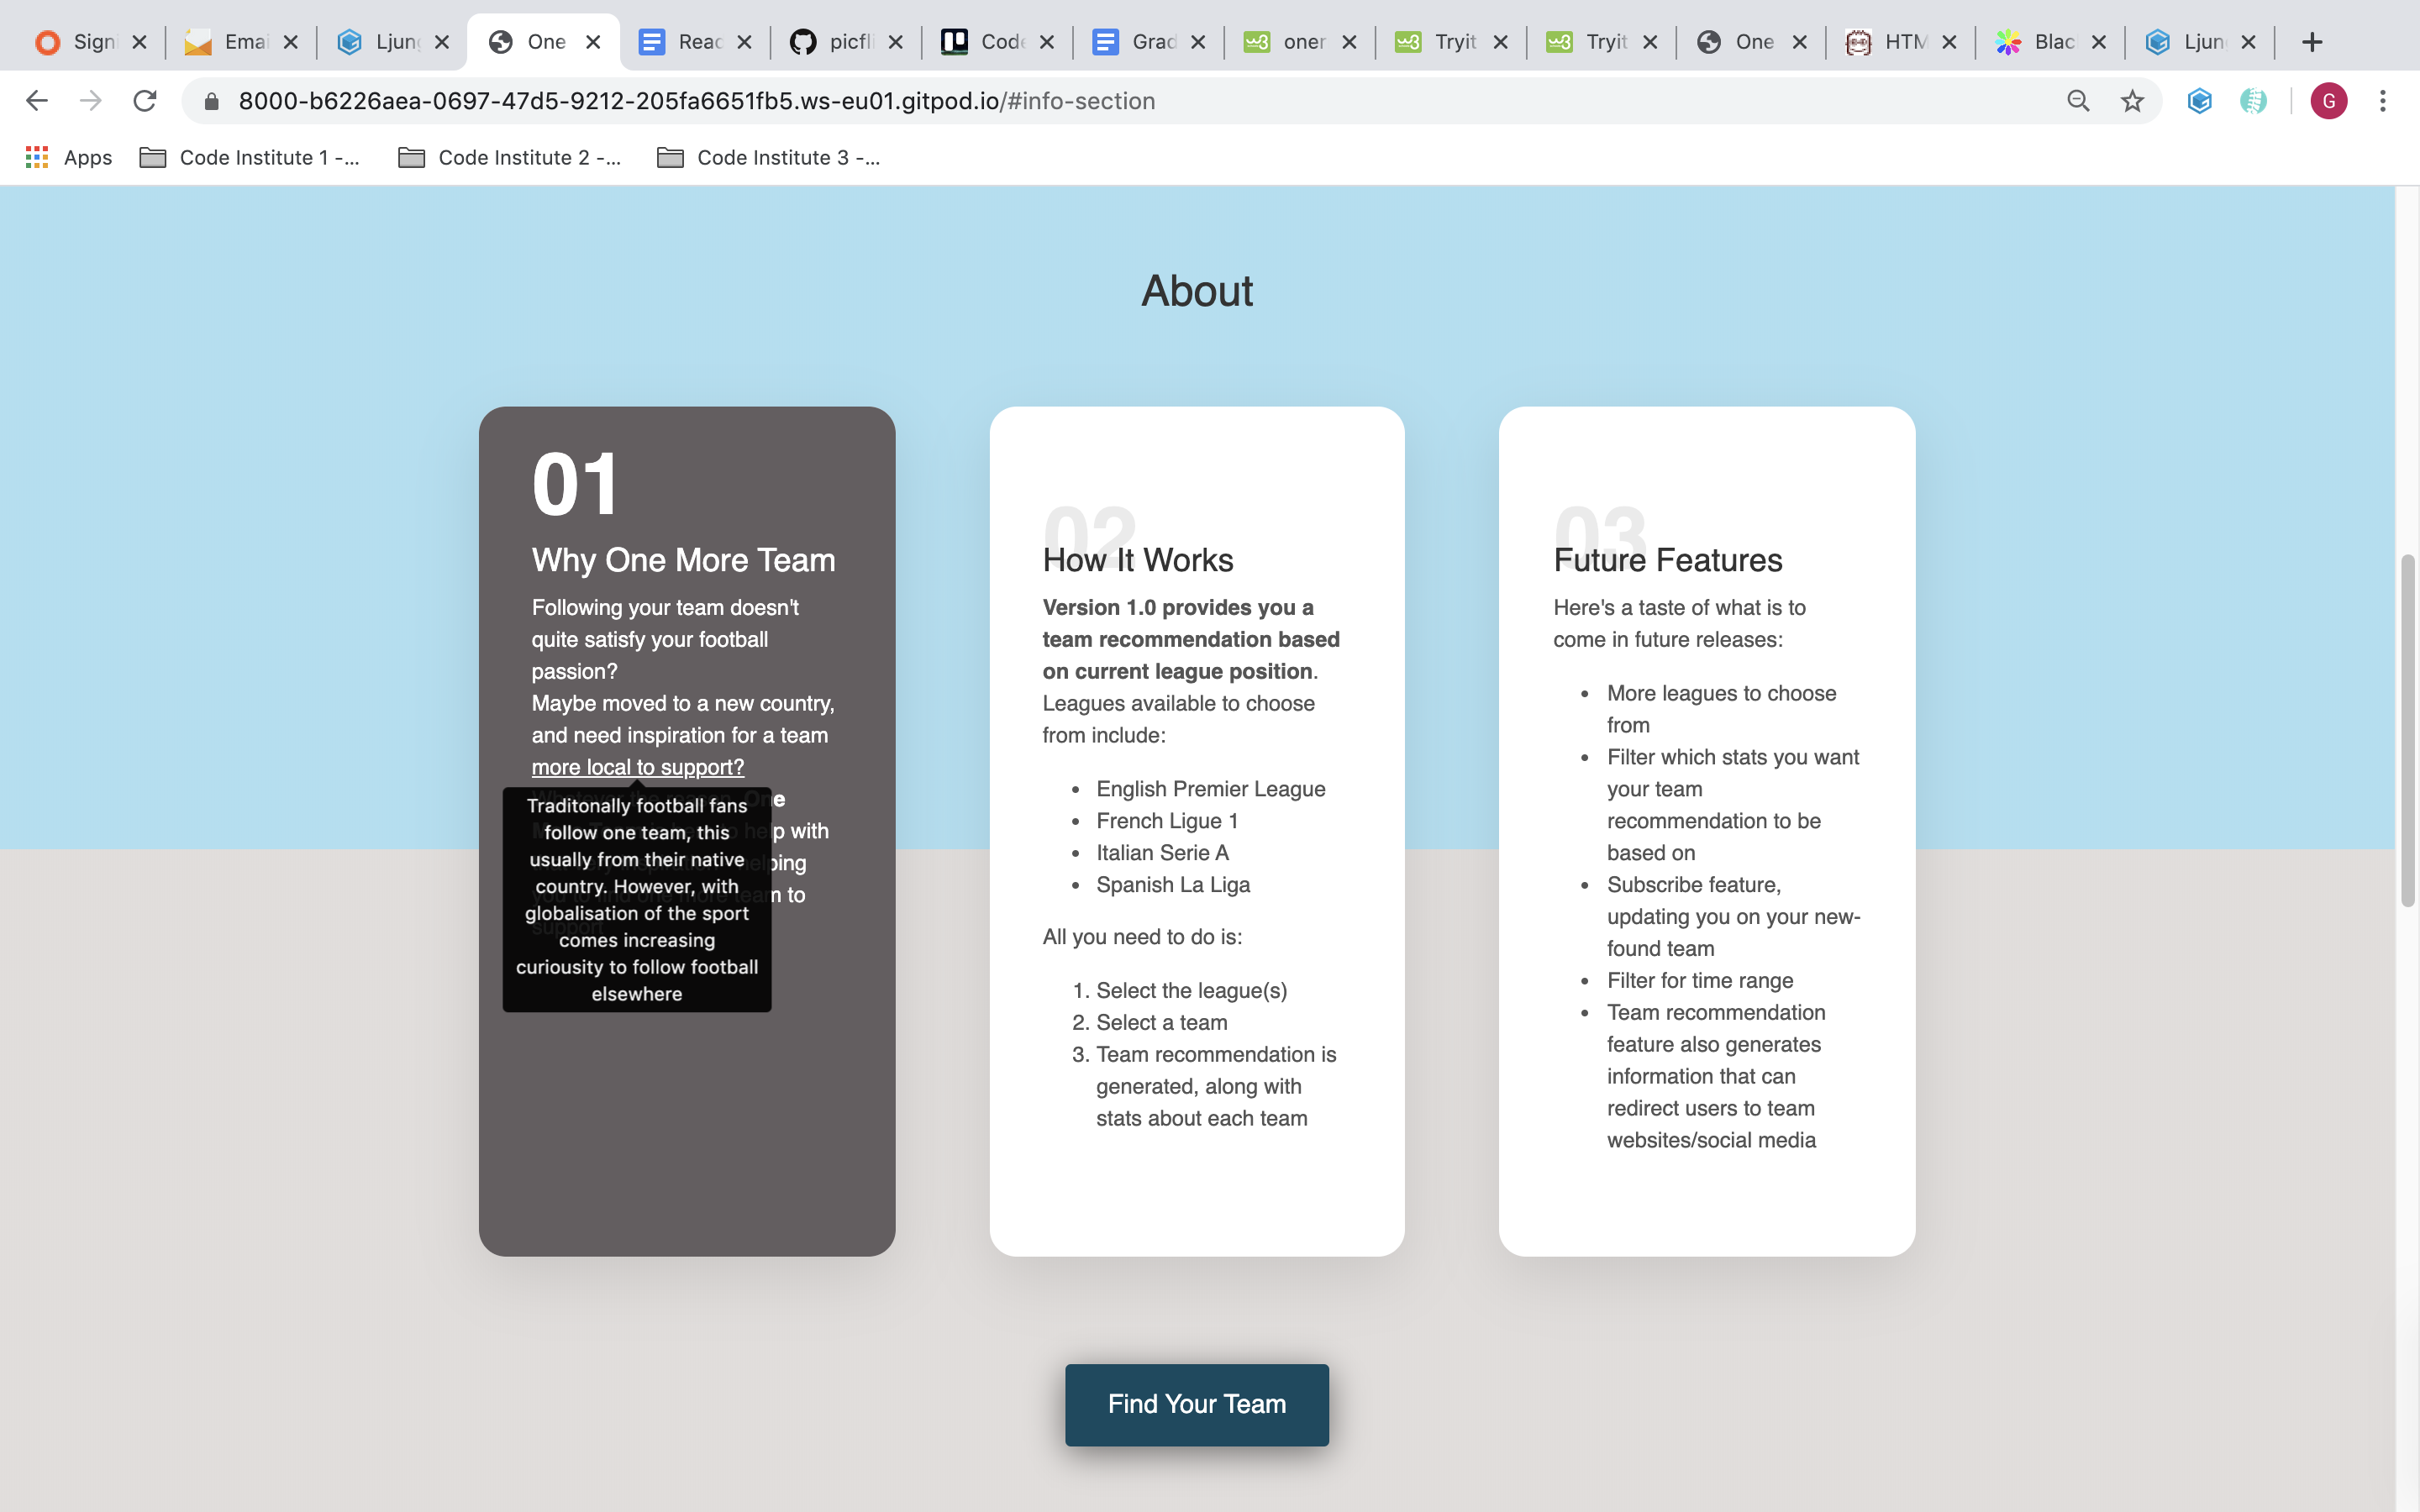This screenshot has height=1512, width=2420.
Task: Click the bookmark star icon
Action: pyautogui.click(x=2133, y=101)
